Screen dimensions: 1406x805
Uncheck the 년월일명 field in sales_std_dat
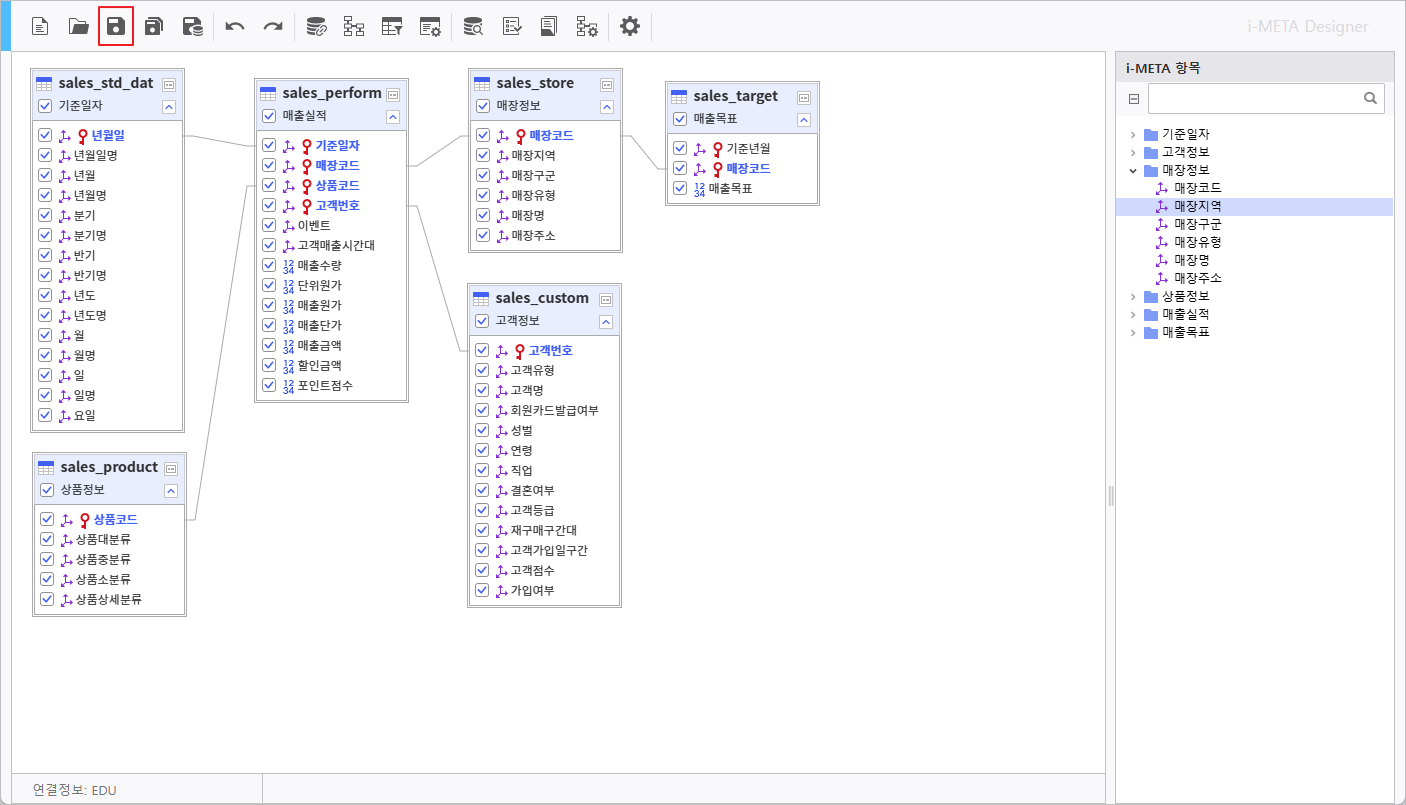(45, 155)
